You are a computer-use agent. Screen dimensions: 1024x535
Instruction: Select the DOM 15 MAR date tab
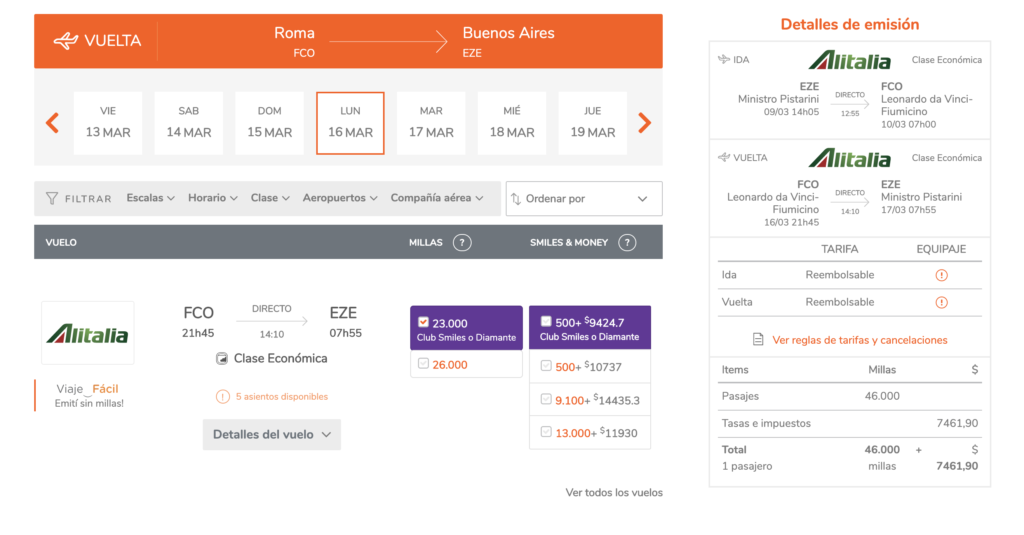pyautogui.click(x=269, y=123)
